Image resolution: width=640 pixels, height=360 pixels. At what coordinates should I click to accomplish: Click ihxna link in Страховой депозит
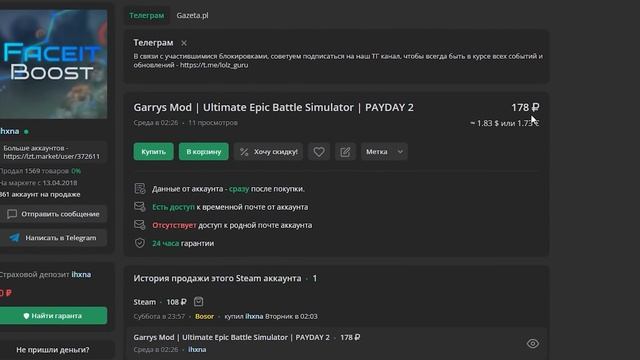click(81, 274)
